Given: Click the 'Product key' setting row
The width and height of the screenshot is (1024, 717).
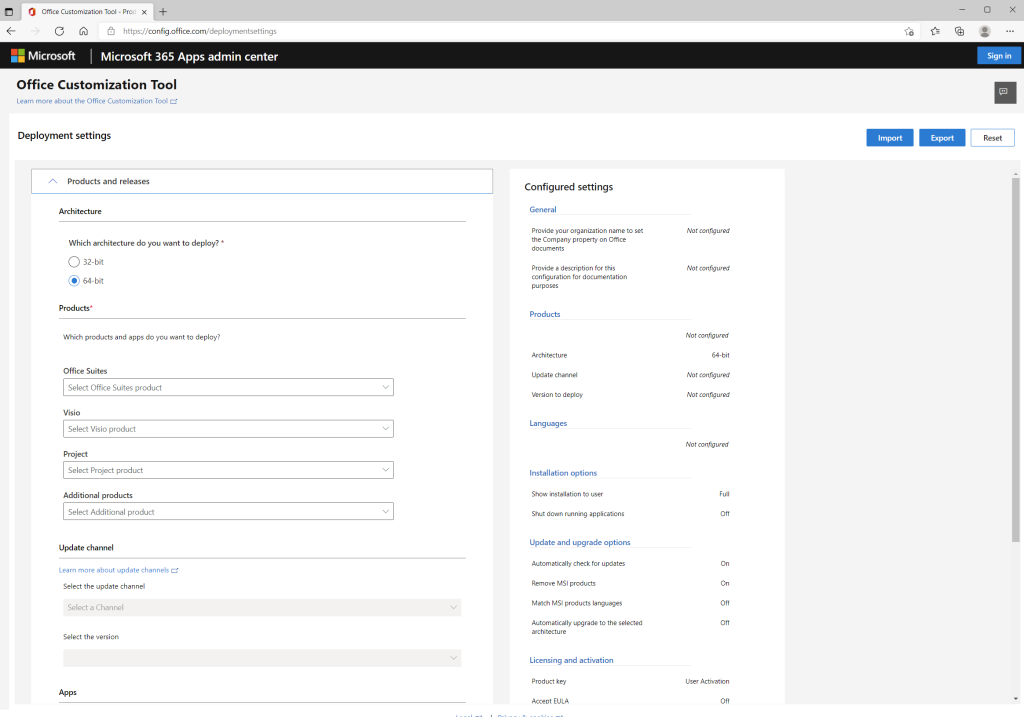Looking at the screenshot, I should click(x=630, y=681).
